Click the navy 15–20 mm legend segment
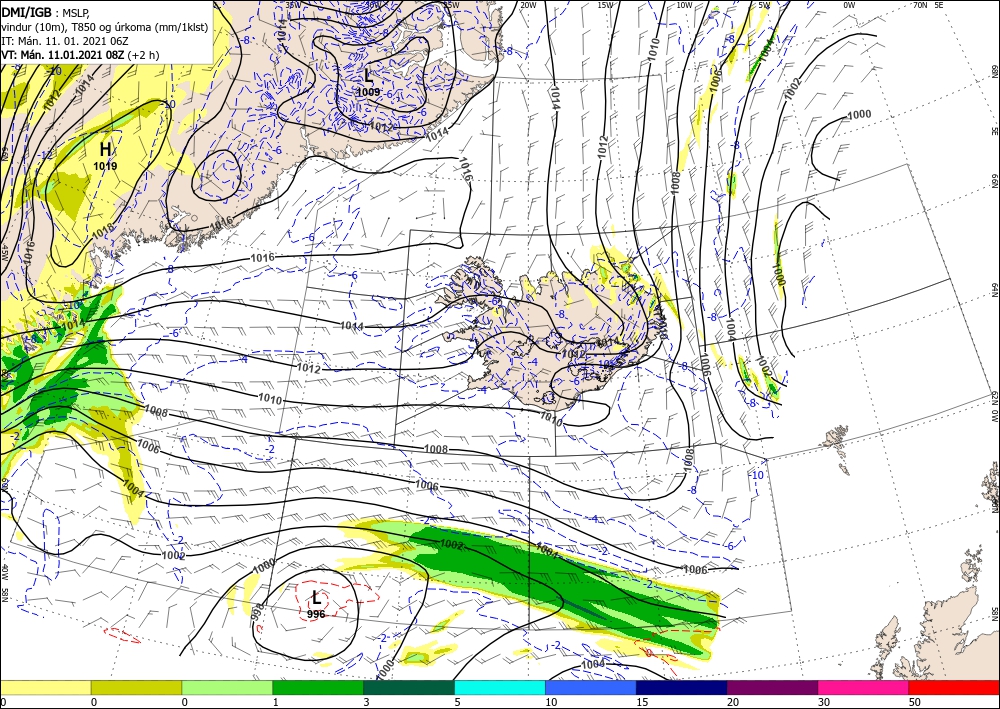 [682, 687]
